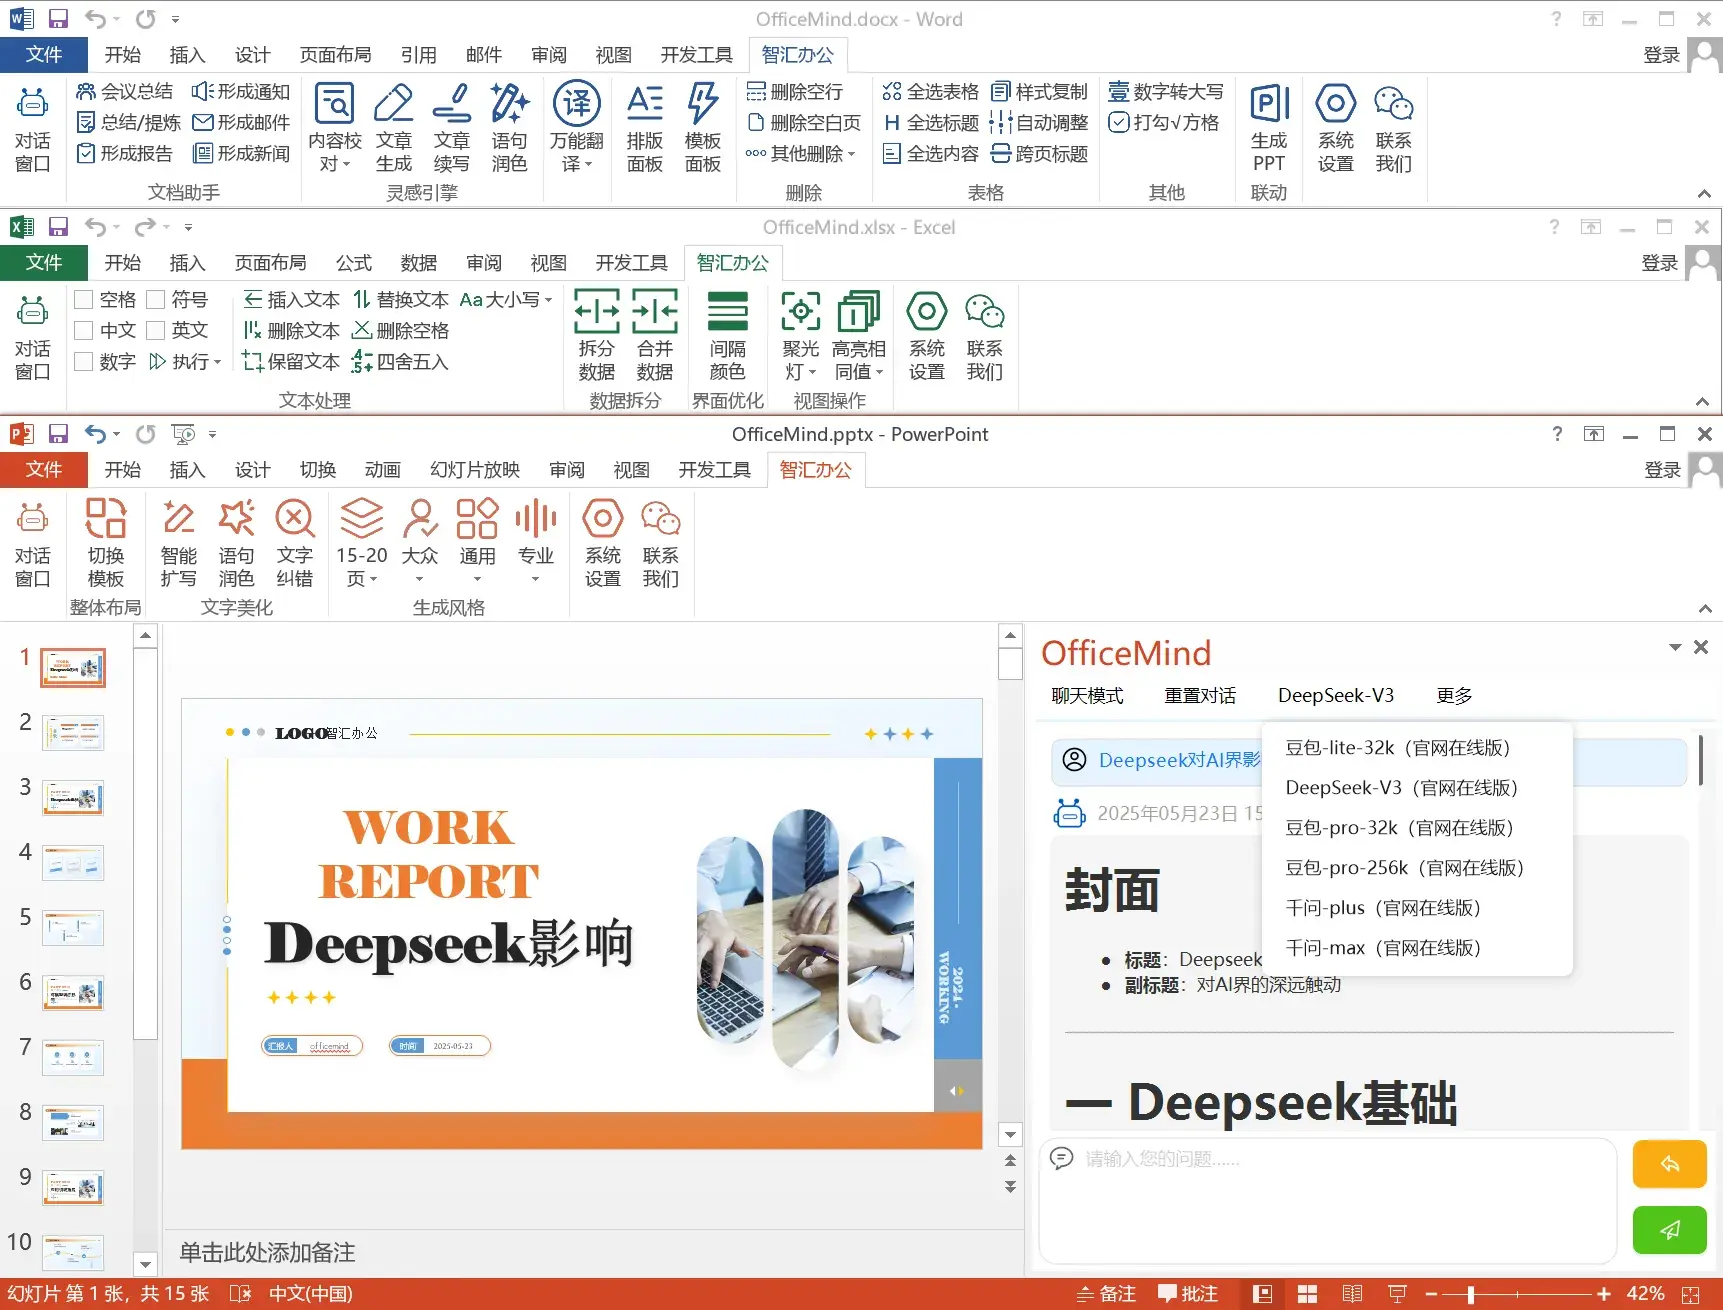
Task: Enable the 中文 checkbox in Excel ribbon
Action: click(x=84, y=330)
